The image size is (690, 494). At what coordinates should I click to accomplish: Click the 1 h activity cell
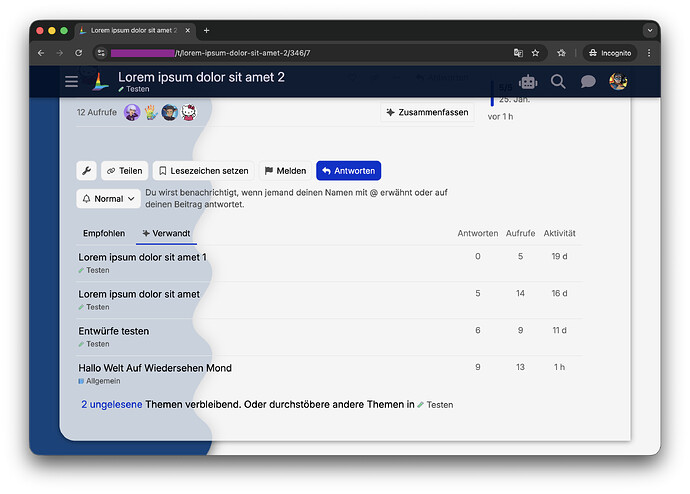pos(559,367)
